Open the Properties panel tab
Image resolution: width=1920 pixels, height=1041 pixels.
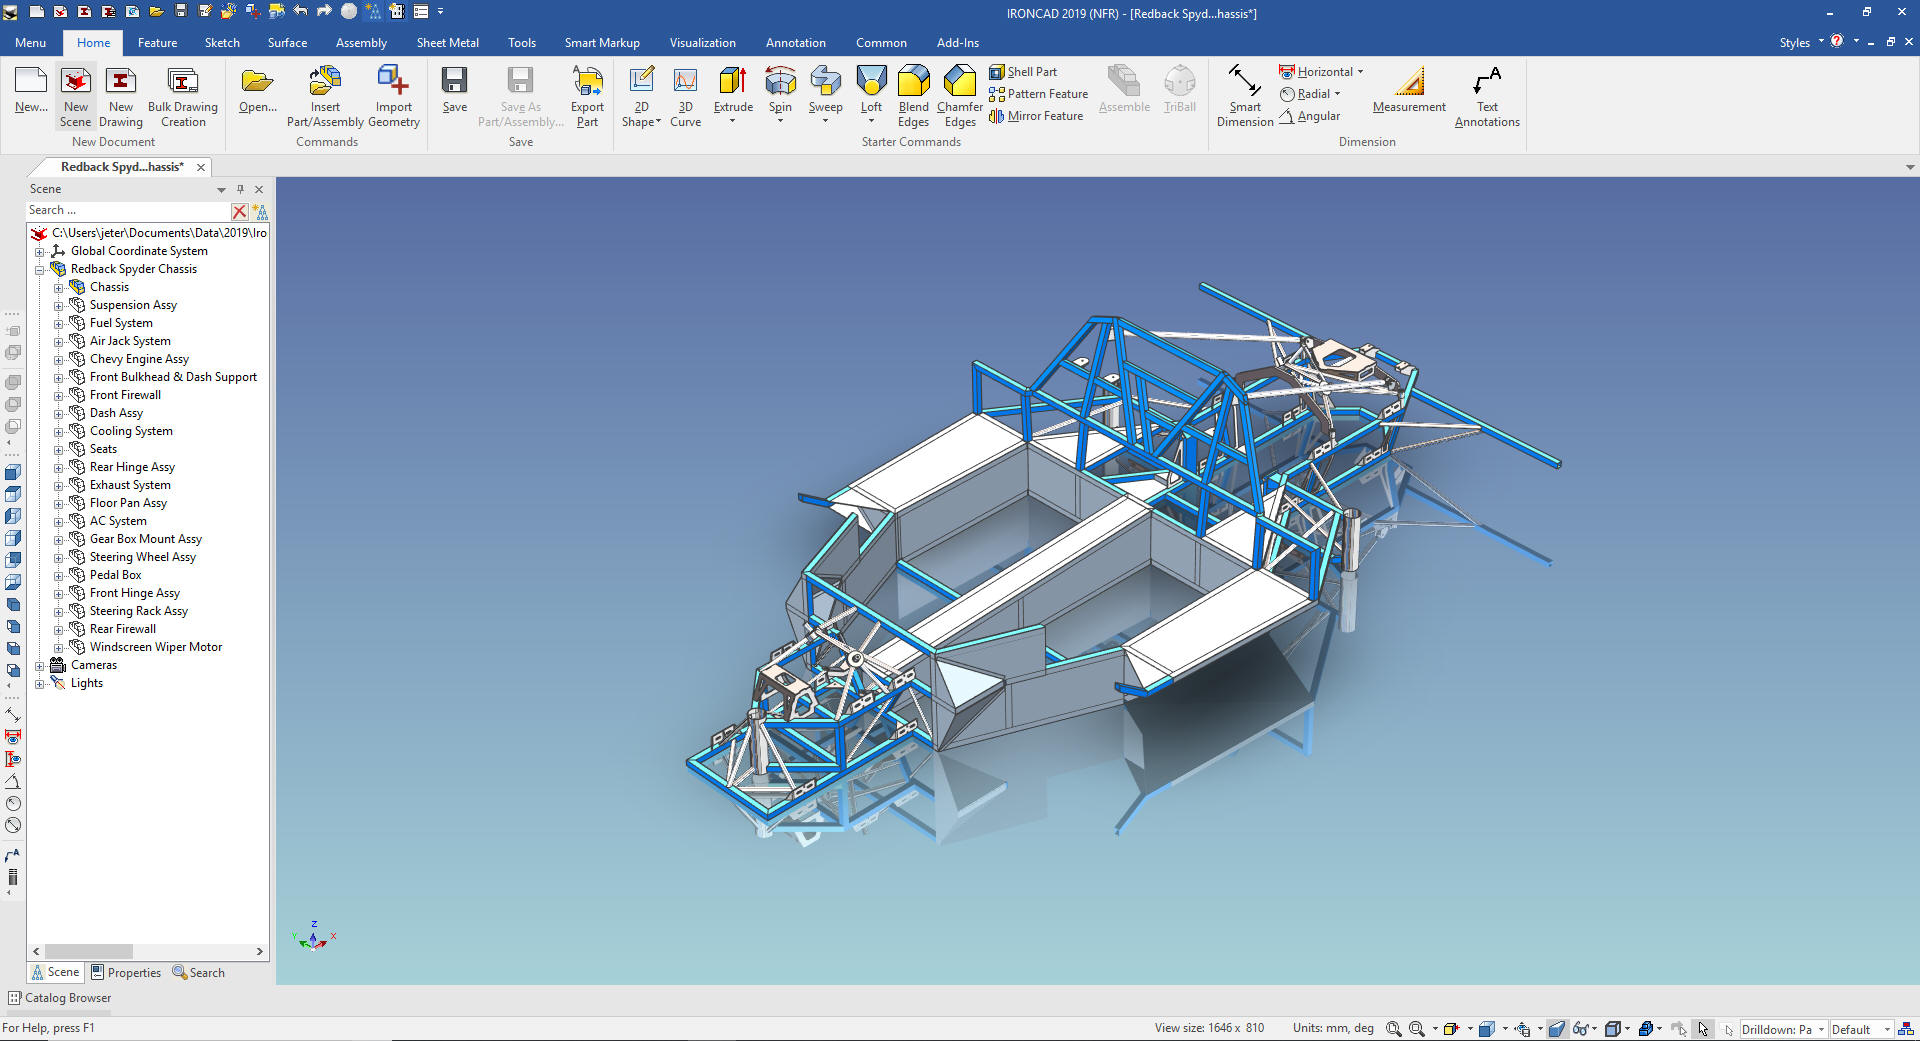pos(126,972)
